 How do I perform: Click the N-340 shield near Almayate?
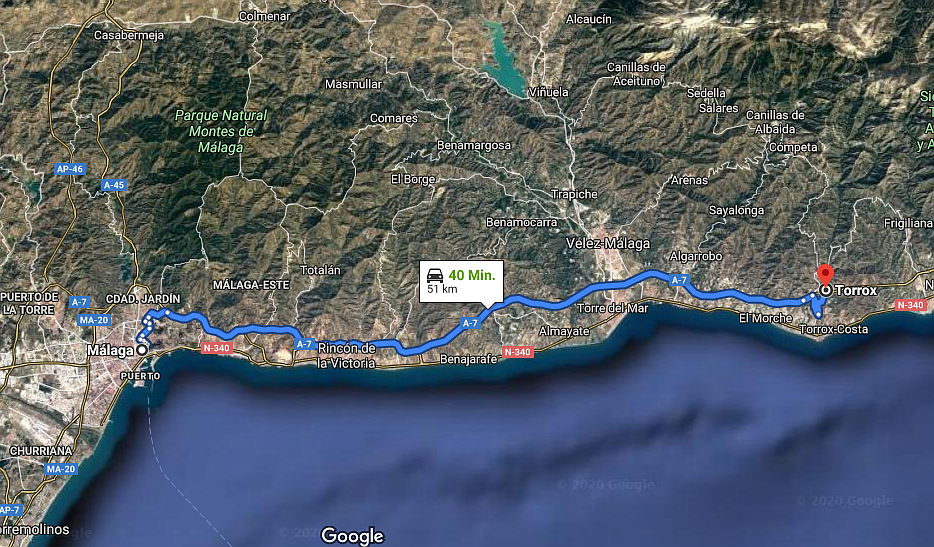click(517, 352)
